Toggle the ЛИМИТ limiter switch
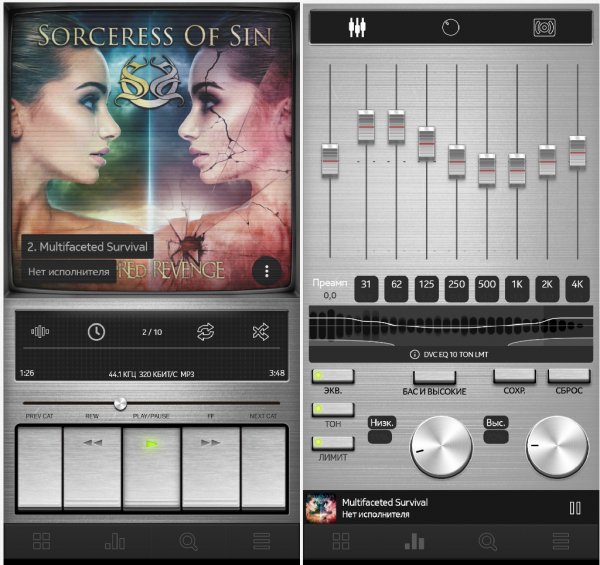Viewport: 600px width, 565px height. point(333,443)
